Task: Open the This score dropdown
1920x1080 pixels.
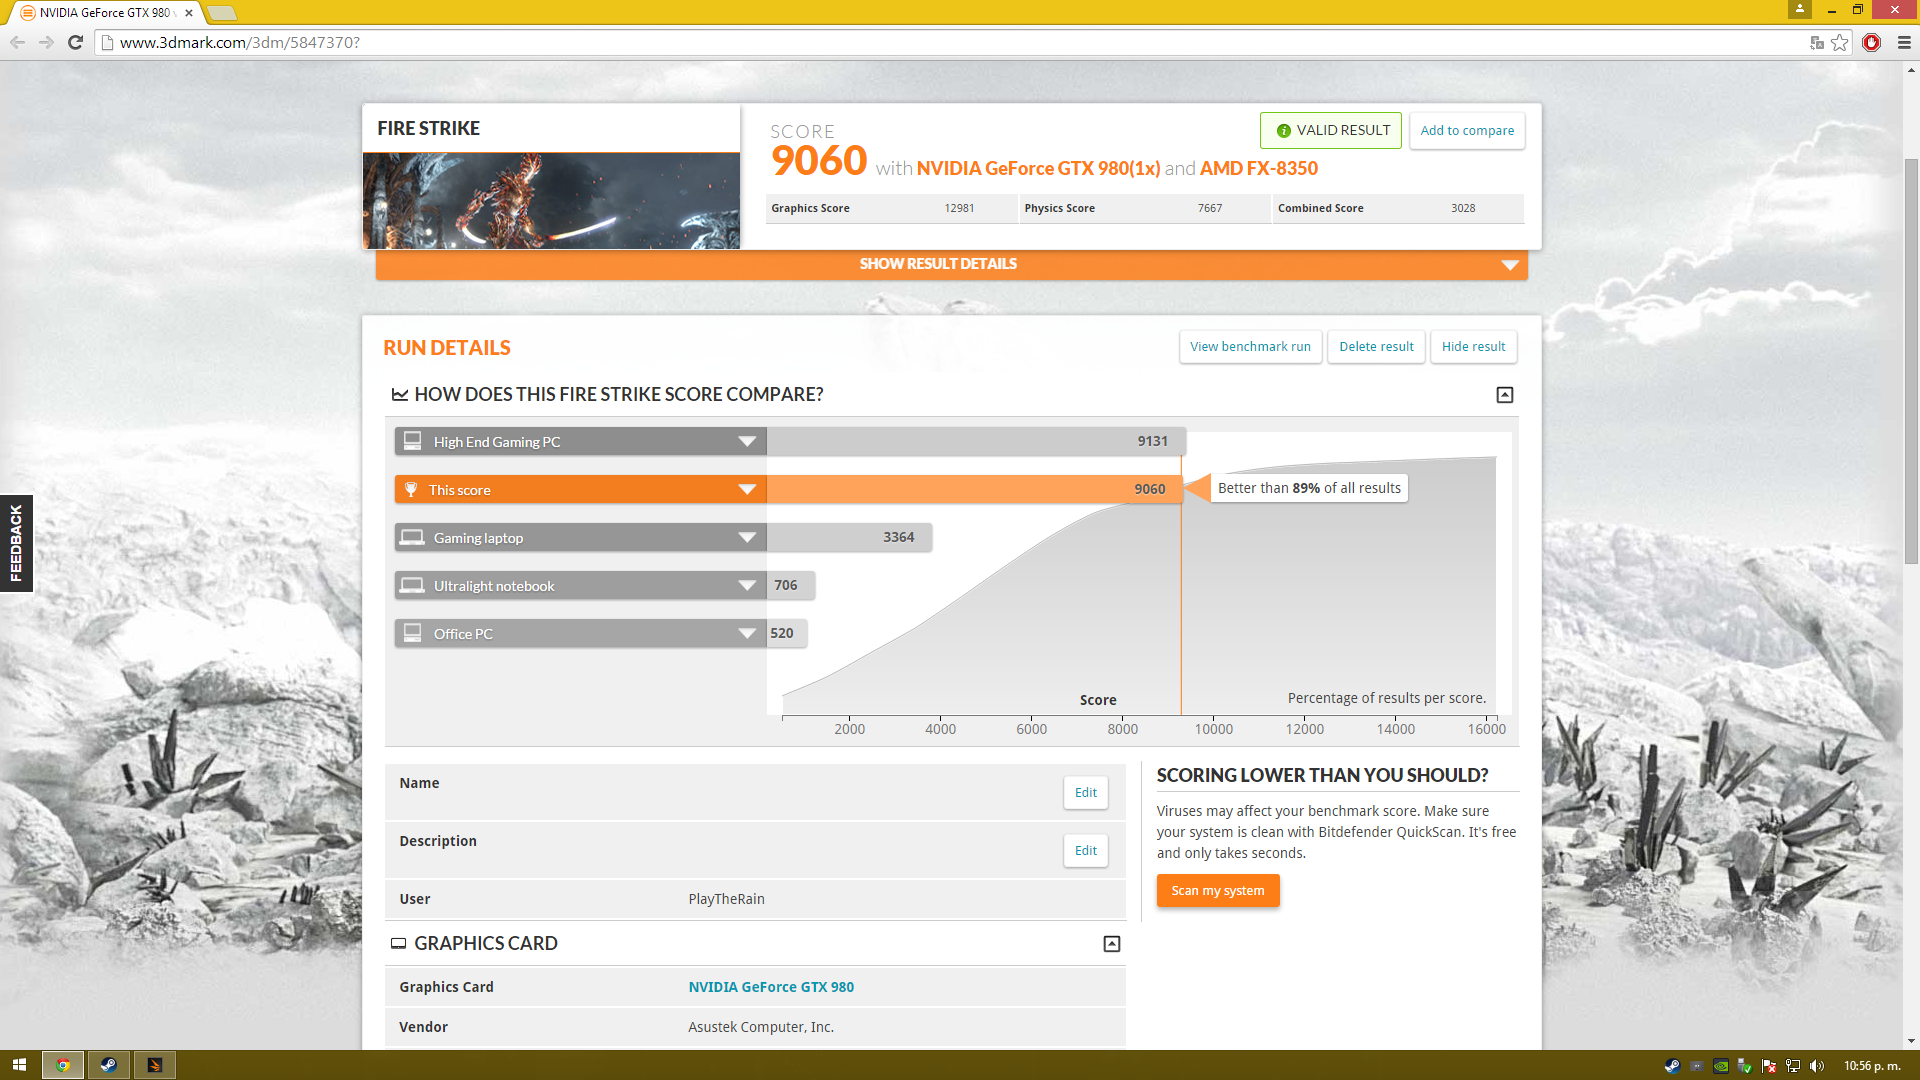Action: (x=747, y=490)
